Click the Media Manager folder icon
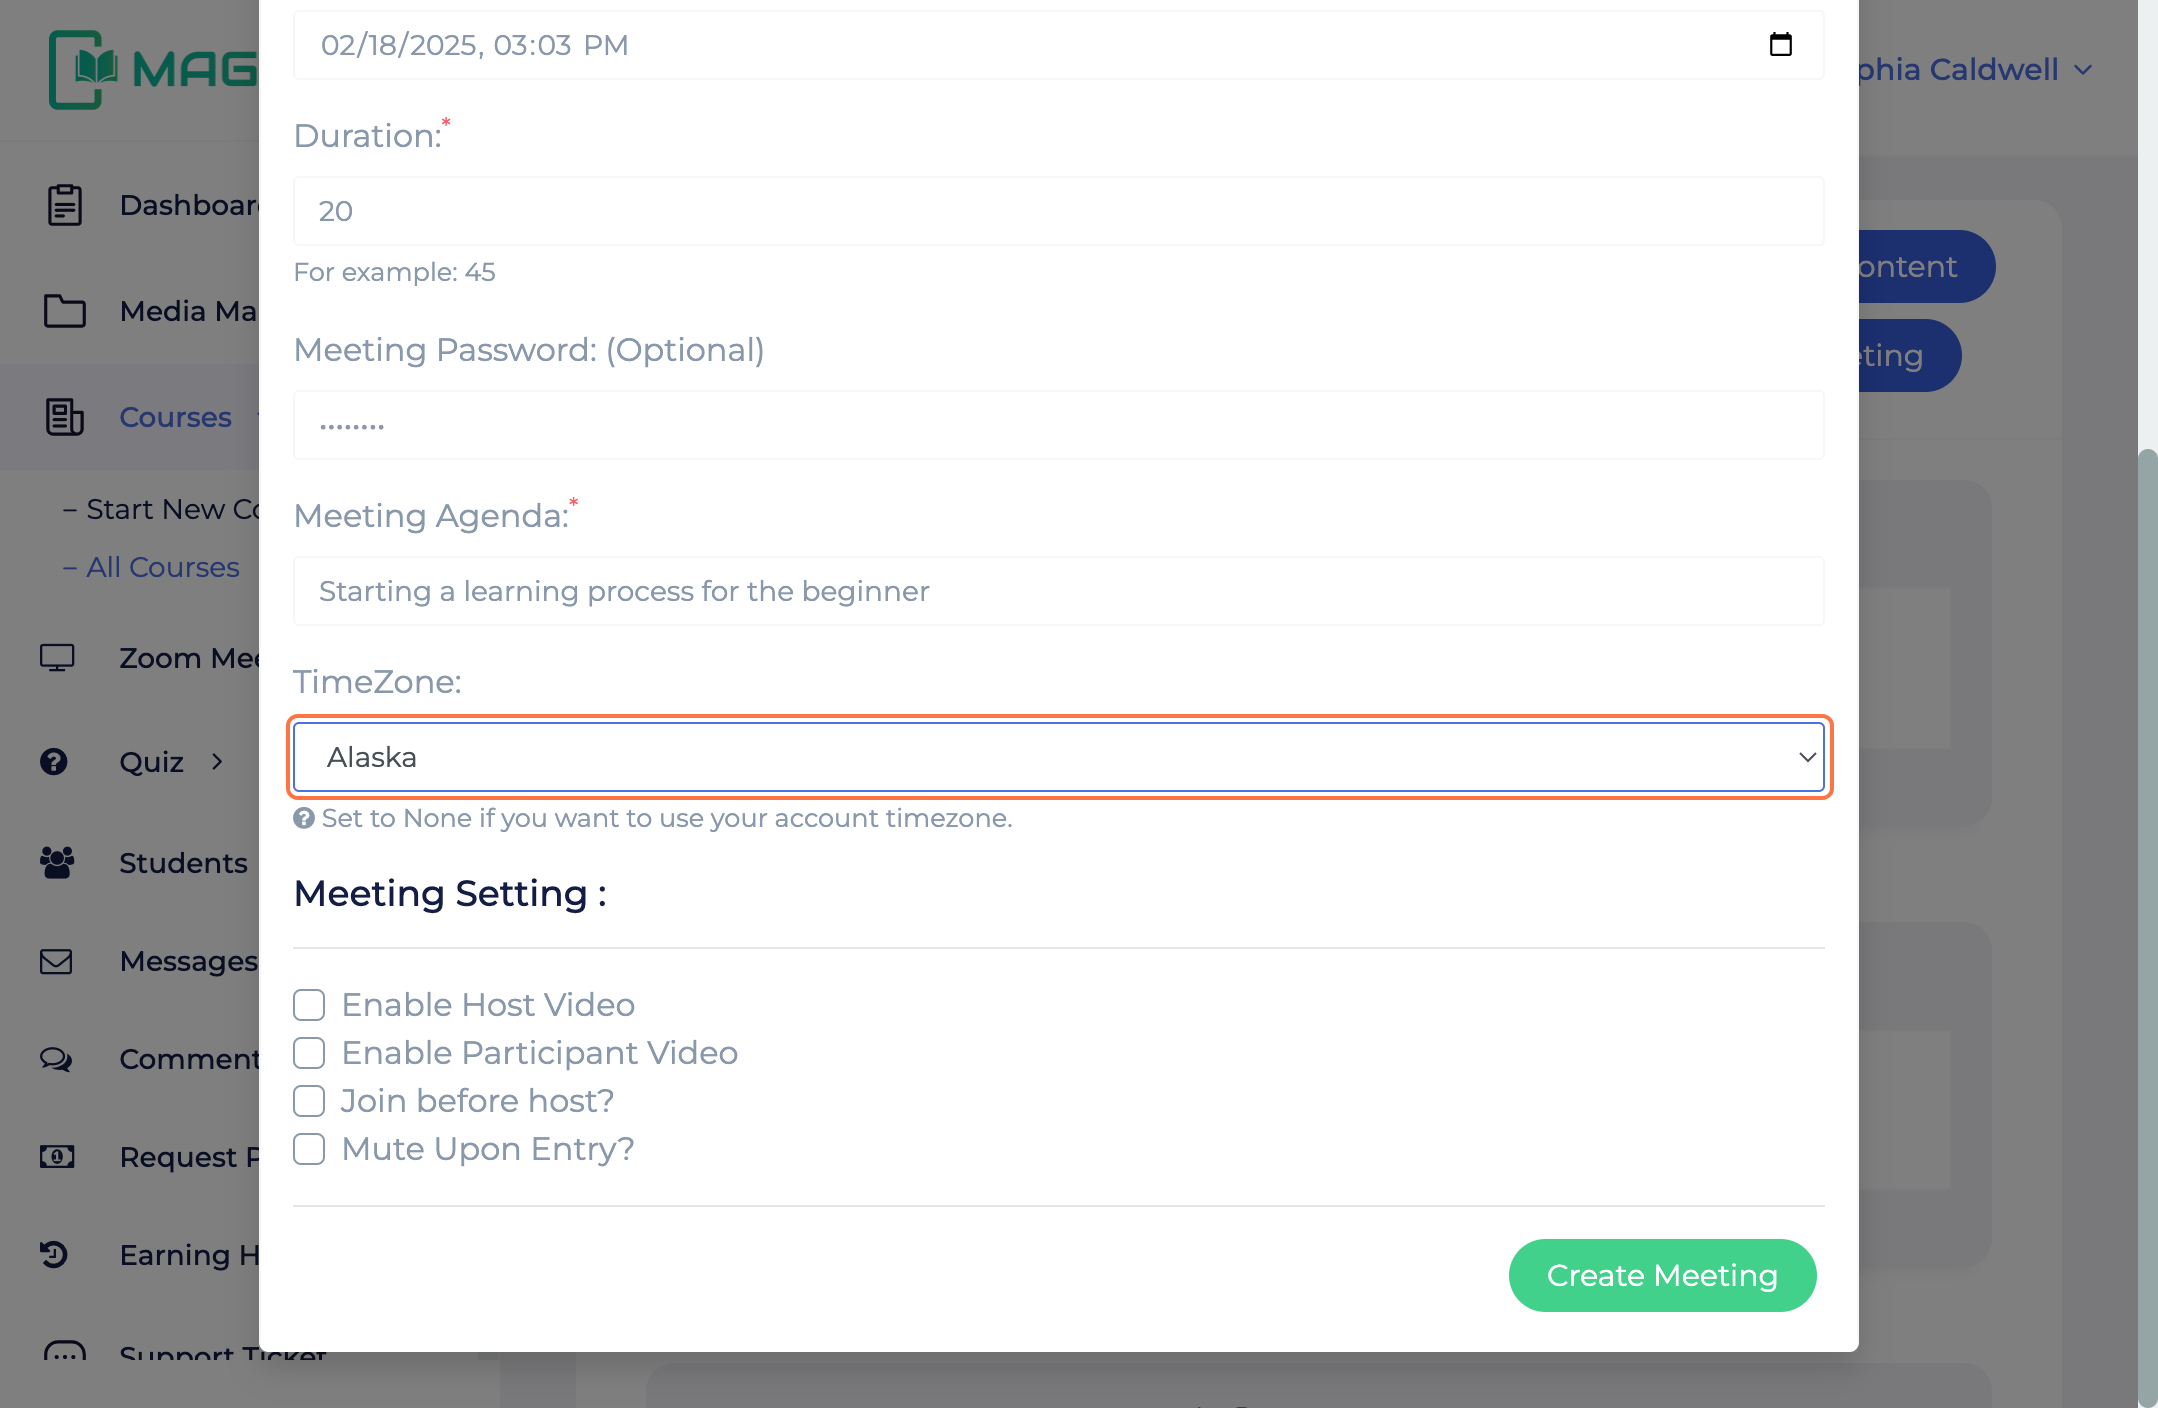Image resolution: width=2158 pixels, height=1408 pixels. 65,311
